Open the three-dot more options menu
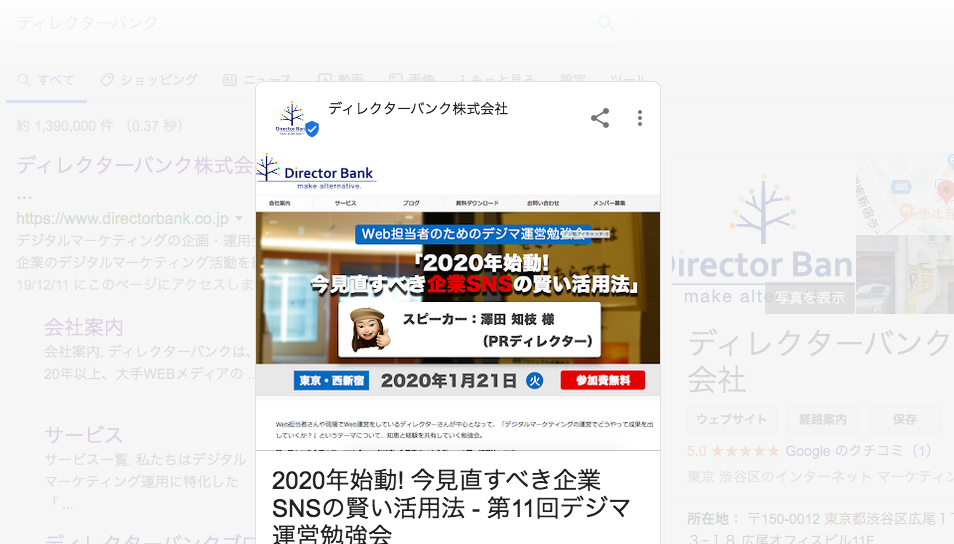This screenshot has width=954, height=544. [x=640, y=118]
